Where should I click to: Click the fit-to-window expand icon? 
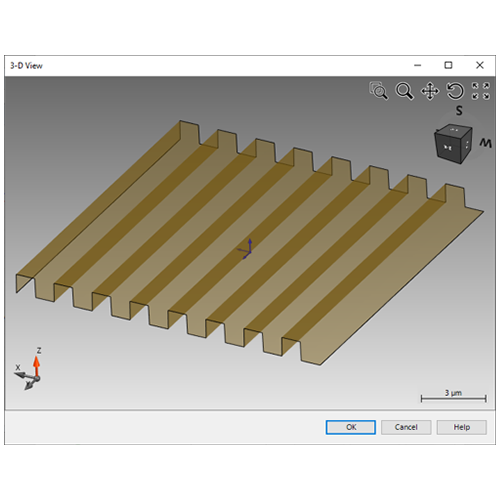click(481, 91)
